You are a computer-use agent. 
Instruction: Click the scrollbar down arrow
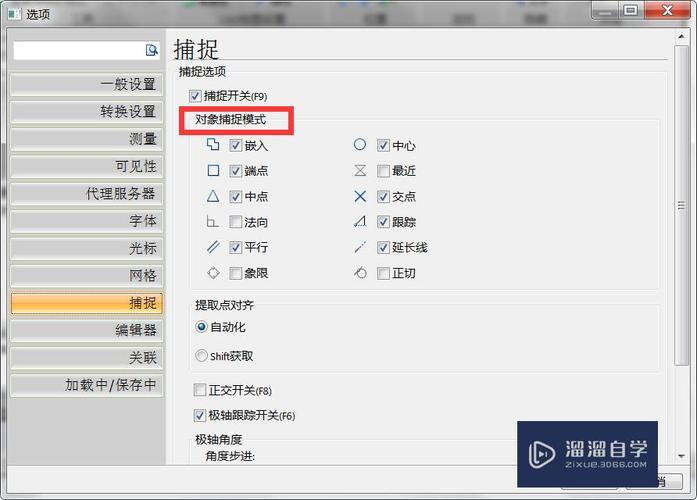[x=681, y=456]
